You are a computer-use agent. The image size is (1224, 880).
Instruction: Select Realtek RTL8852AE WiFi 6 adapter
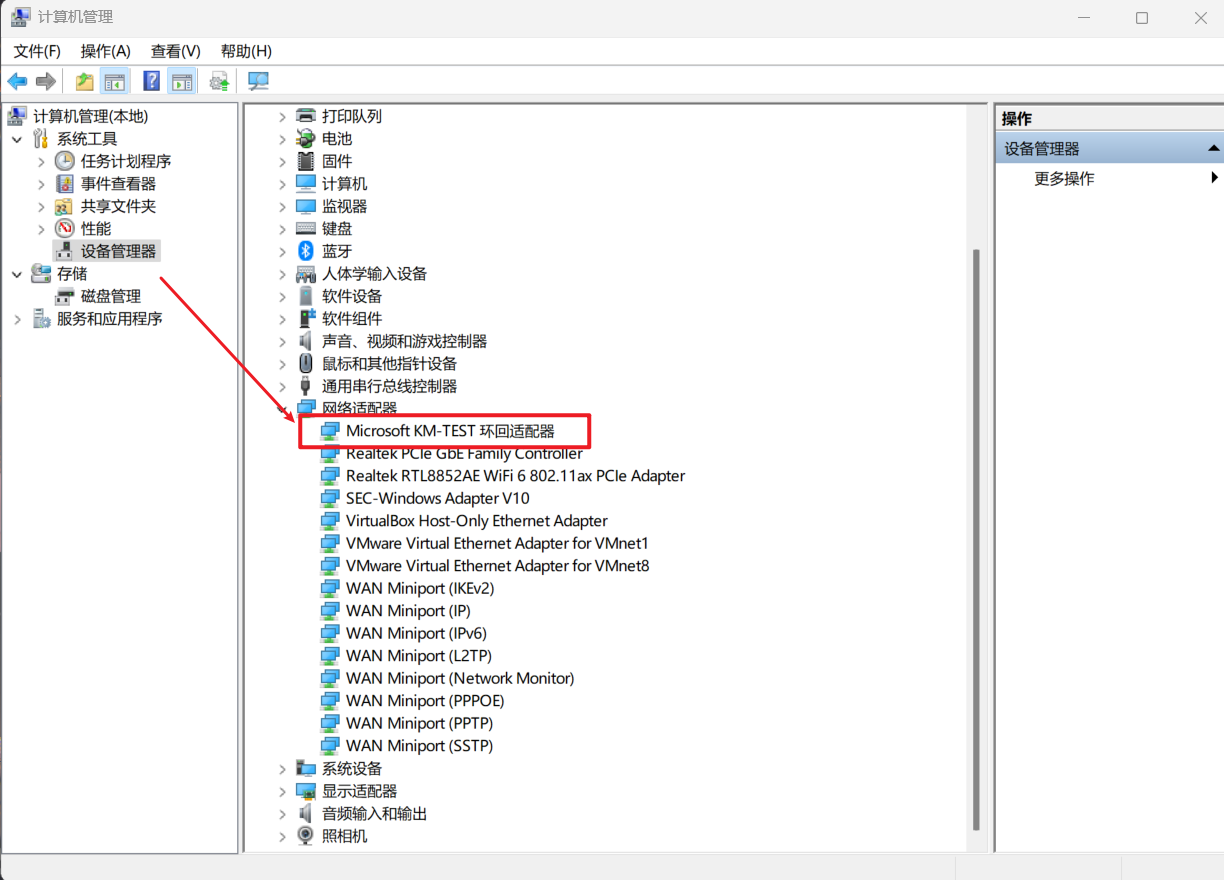[515, 476]
